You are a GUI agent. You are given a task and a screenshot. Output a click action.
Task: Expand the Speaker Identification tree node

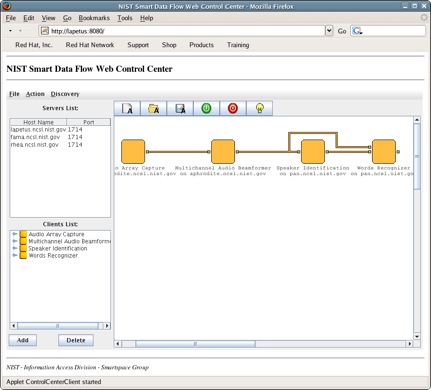pos(14,248)
